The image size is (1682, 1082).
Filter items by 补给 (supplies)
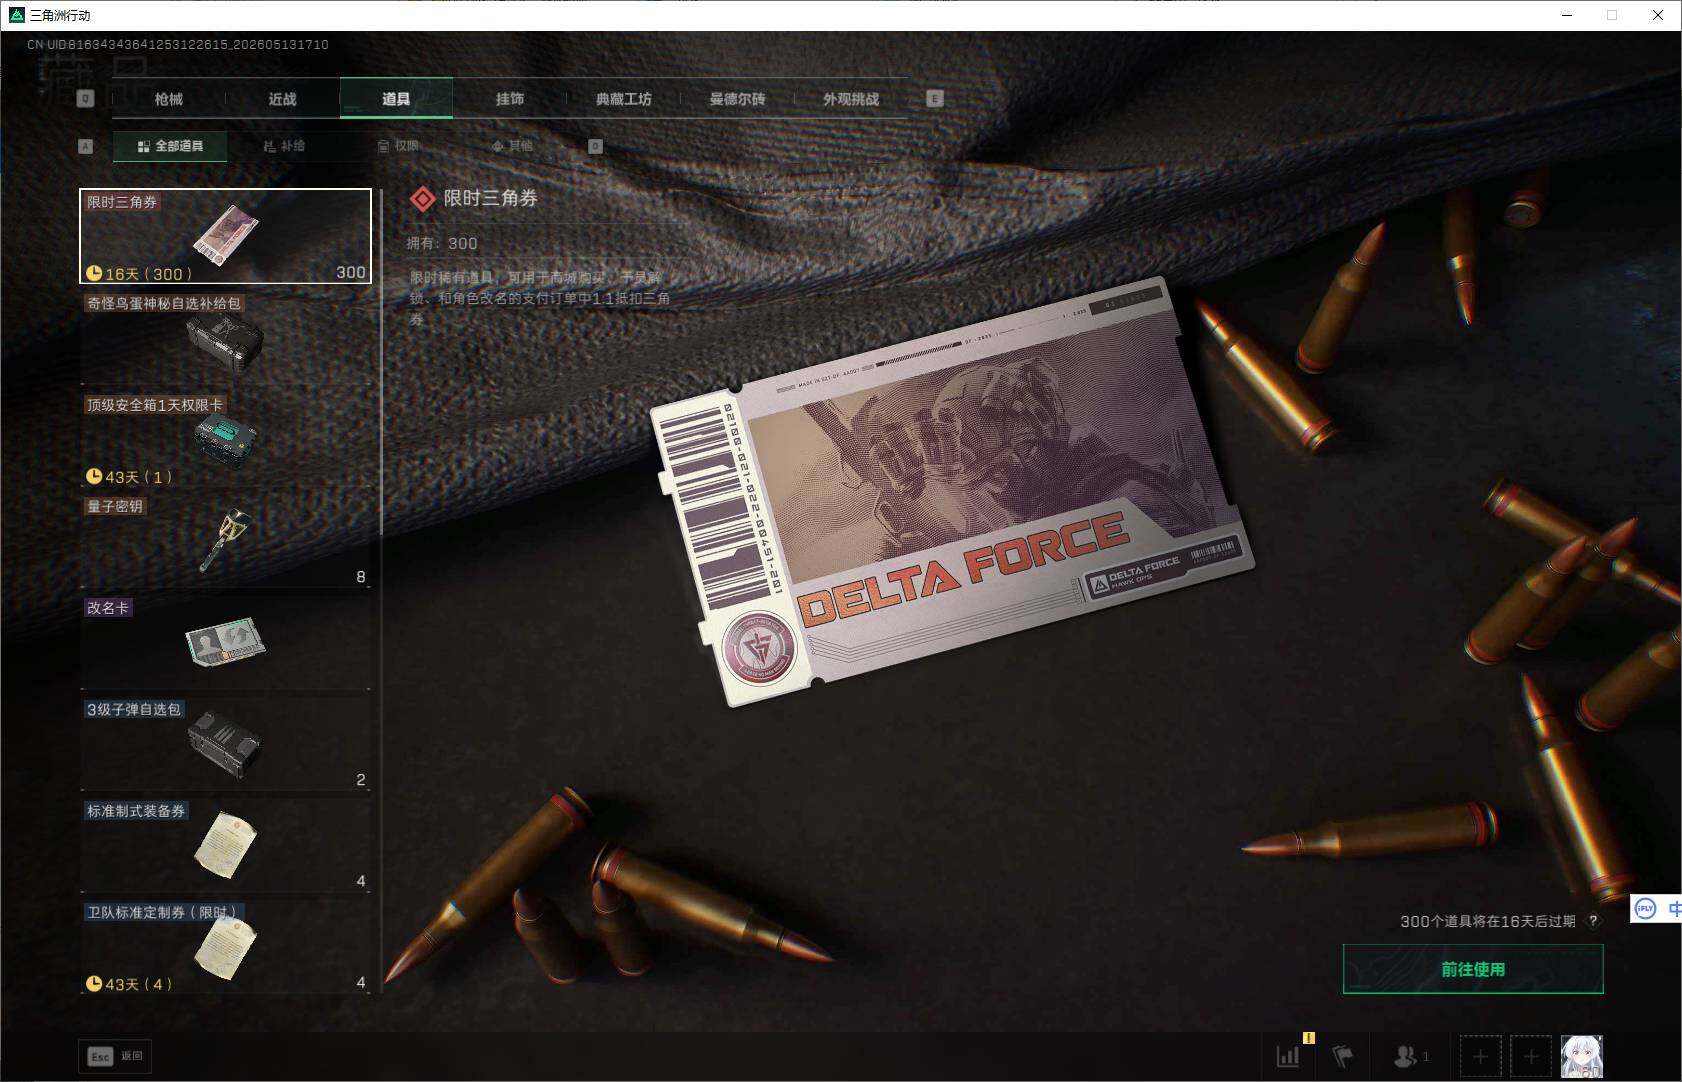tap(284, 146)
